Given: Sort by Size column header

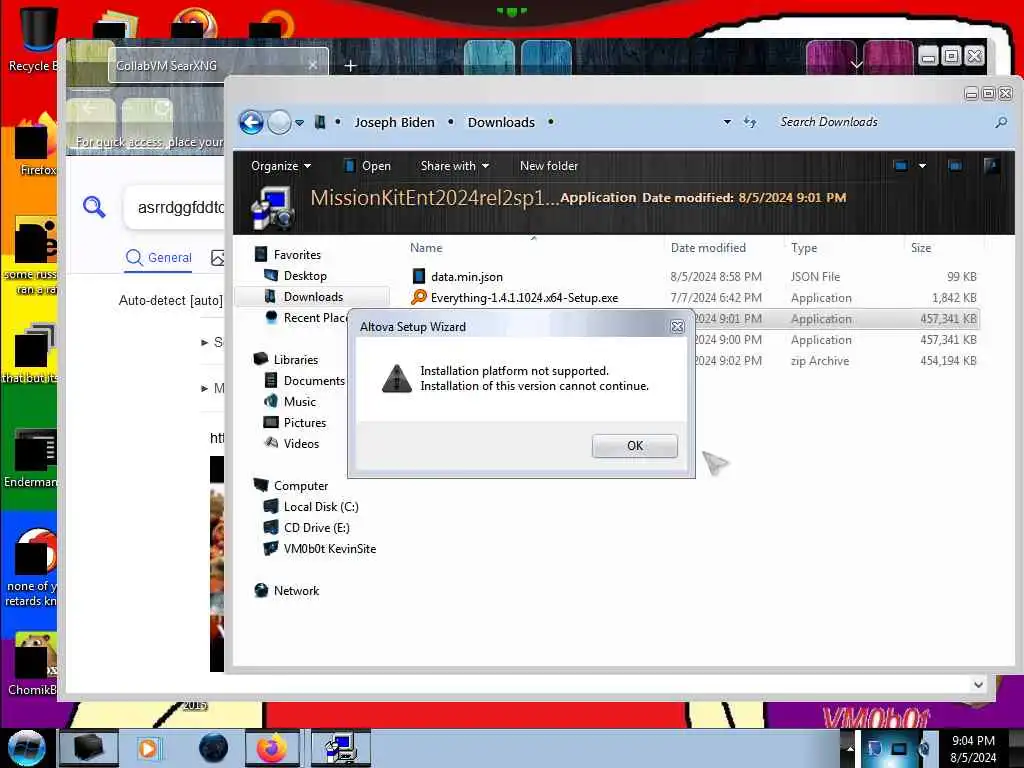Looking at the screenshot, I should click(921, 248).
